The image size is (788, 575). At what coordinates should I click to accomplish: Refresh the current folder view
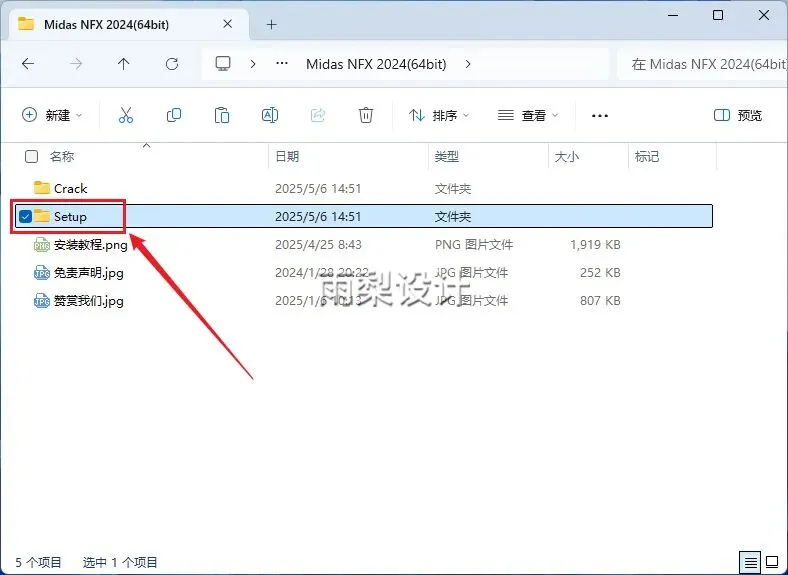point(172,64)
